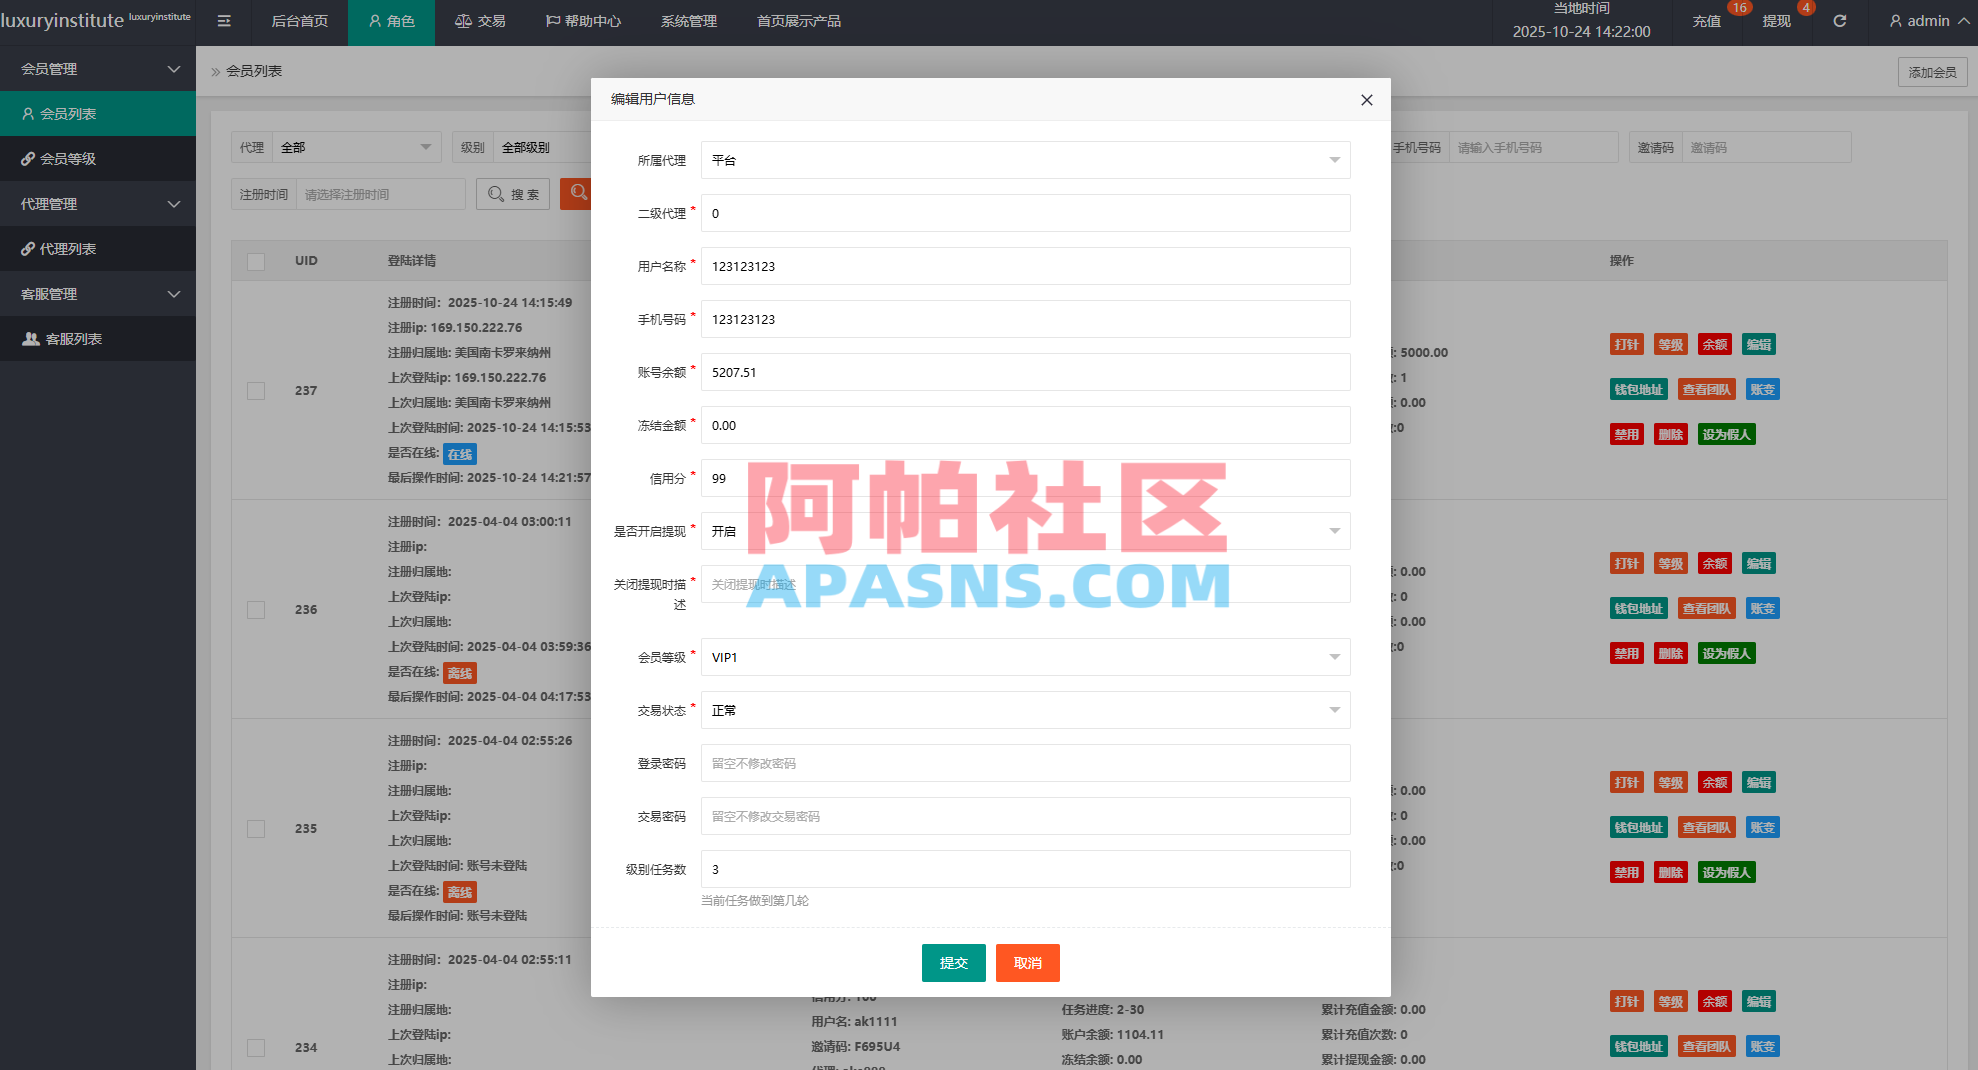Open the 所属代理 dropdown showing 平台
The height and width of the screenshot is (1070, 1978).
click(1025, 160)
